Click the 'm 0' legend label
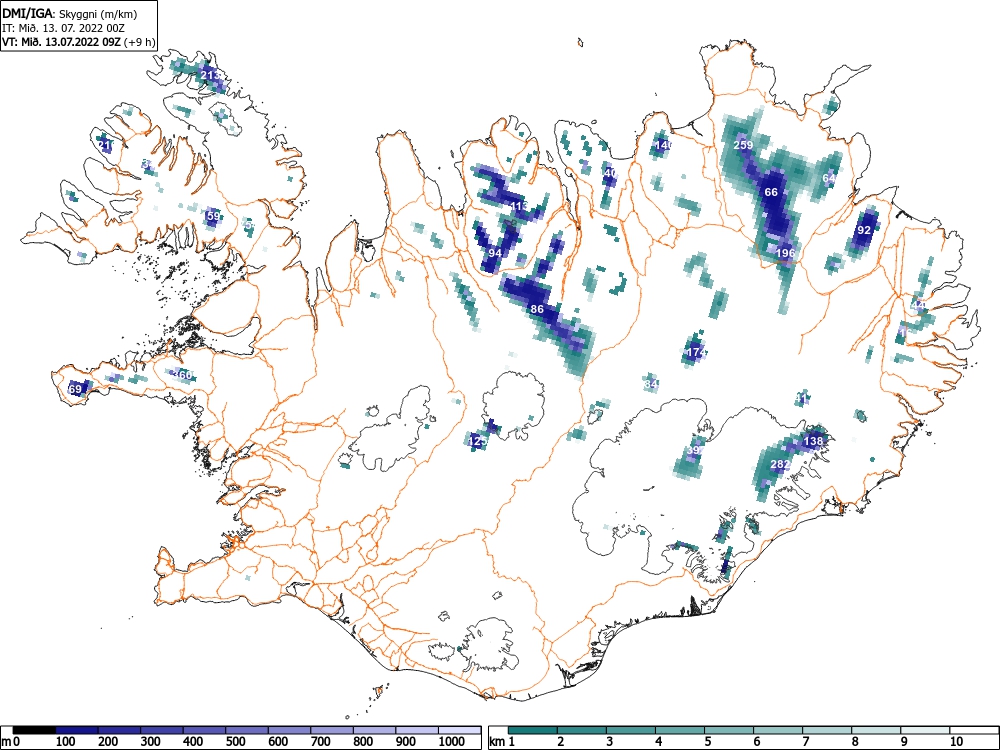 click(x=10, y=741)
